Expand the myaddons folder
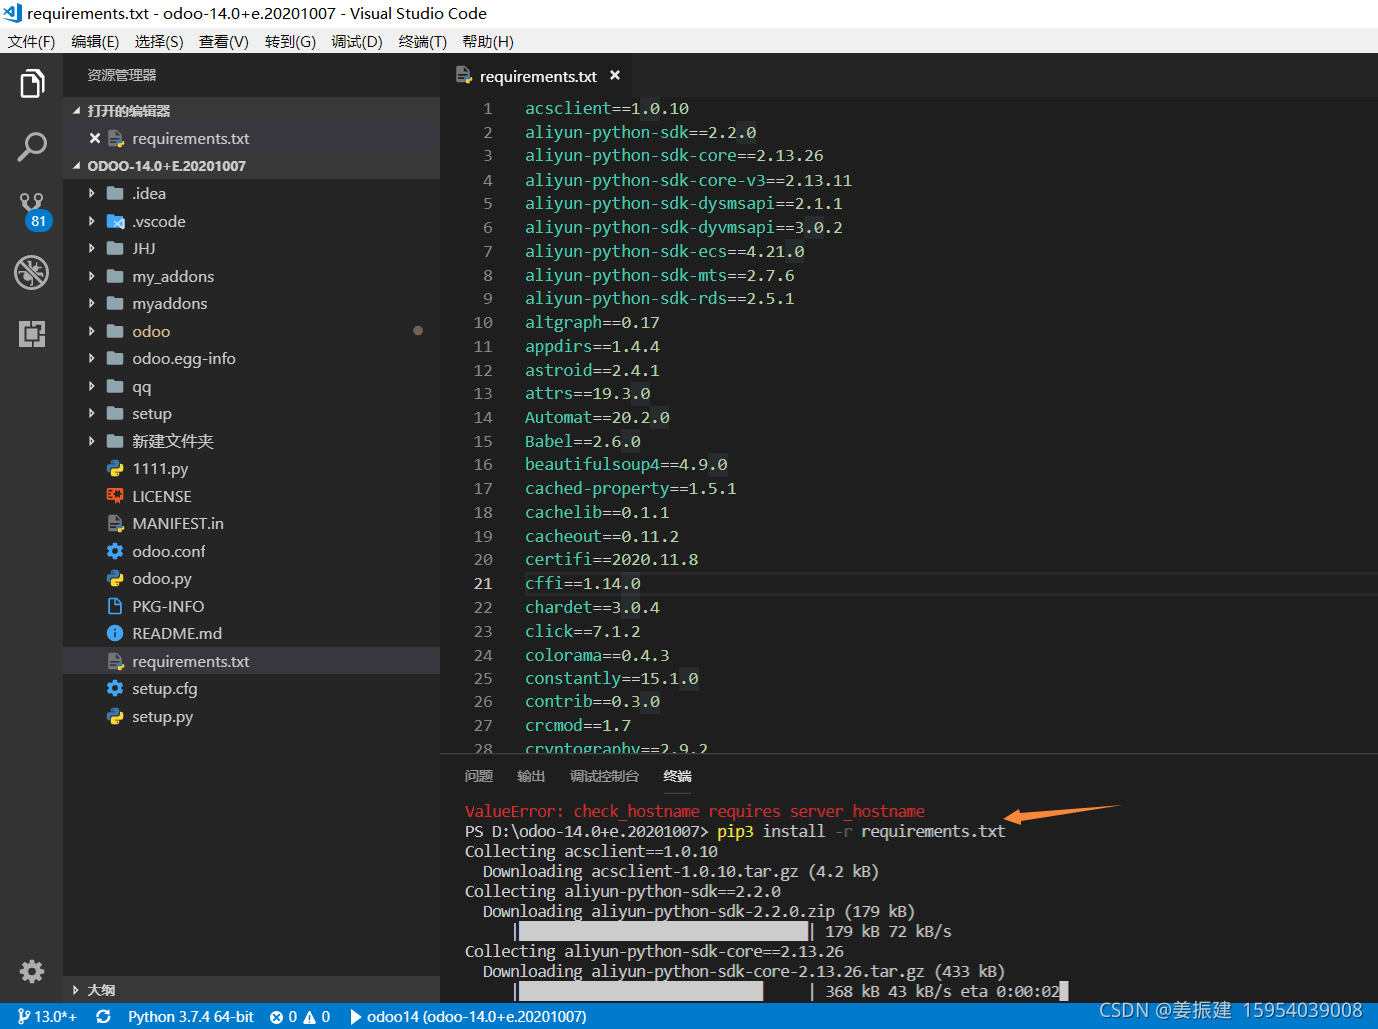1378x1029 pixels. (251, 304)
